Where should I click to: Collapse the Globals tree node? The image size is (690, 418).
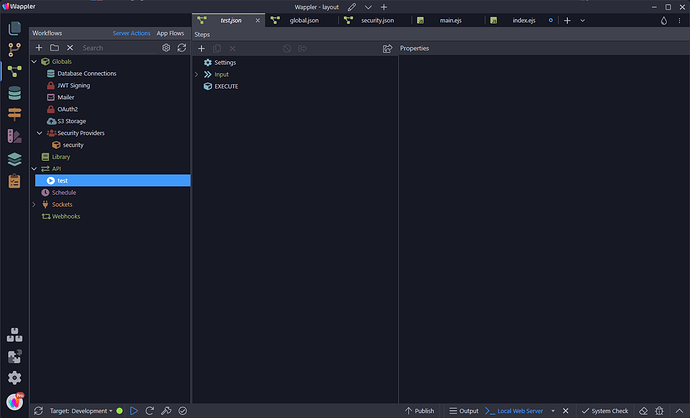click(34, 62)
